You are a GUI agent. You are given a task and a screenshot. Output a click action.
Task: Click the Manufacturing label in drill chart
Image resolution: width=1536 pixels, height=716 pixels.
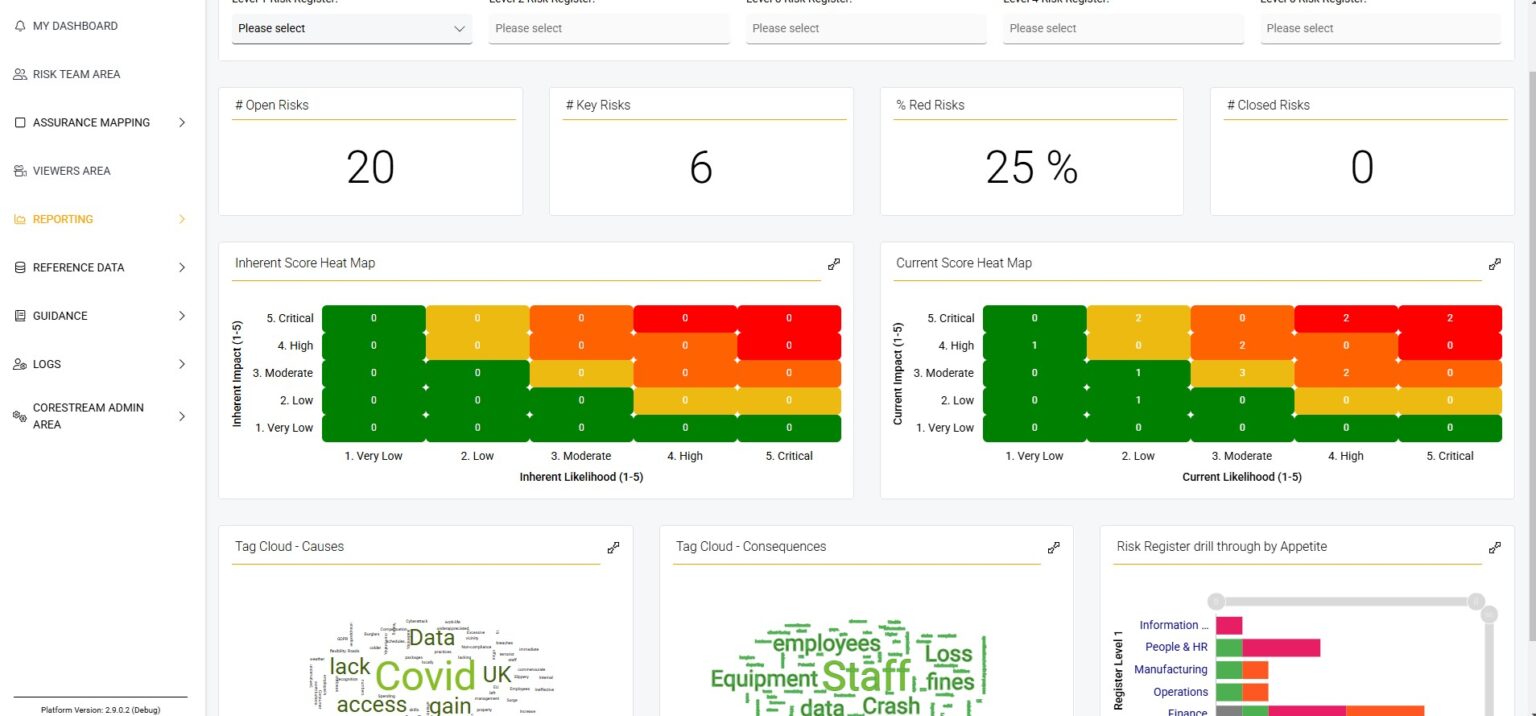1170,669
